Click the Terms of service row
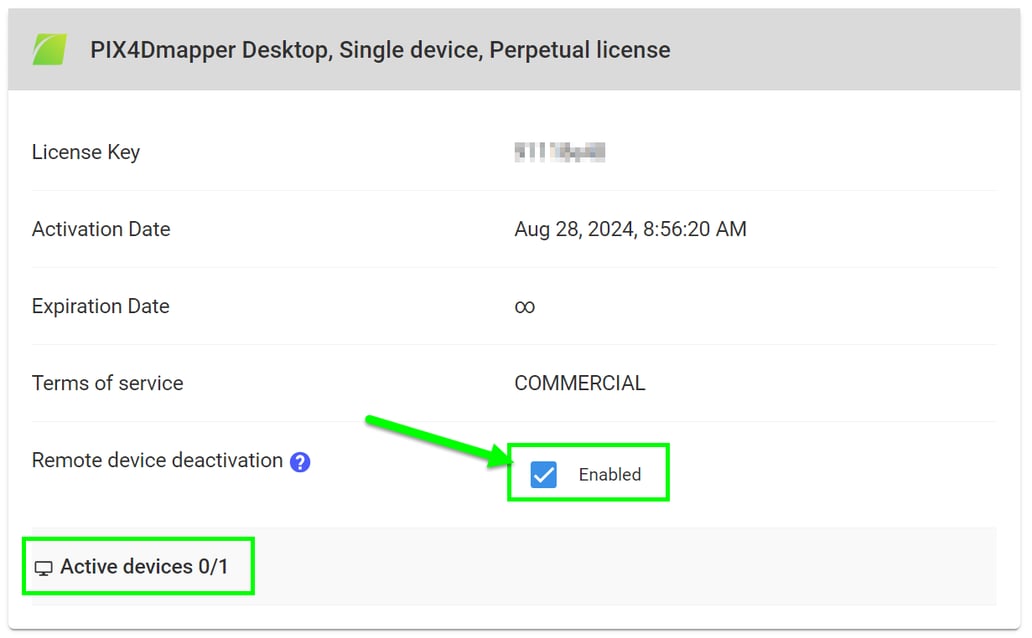This screenshot has width=1032, height=638. point(107,383)
